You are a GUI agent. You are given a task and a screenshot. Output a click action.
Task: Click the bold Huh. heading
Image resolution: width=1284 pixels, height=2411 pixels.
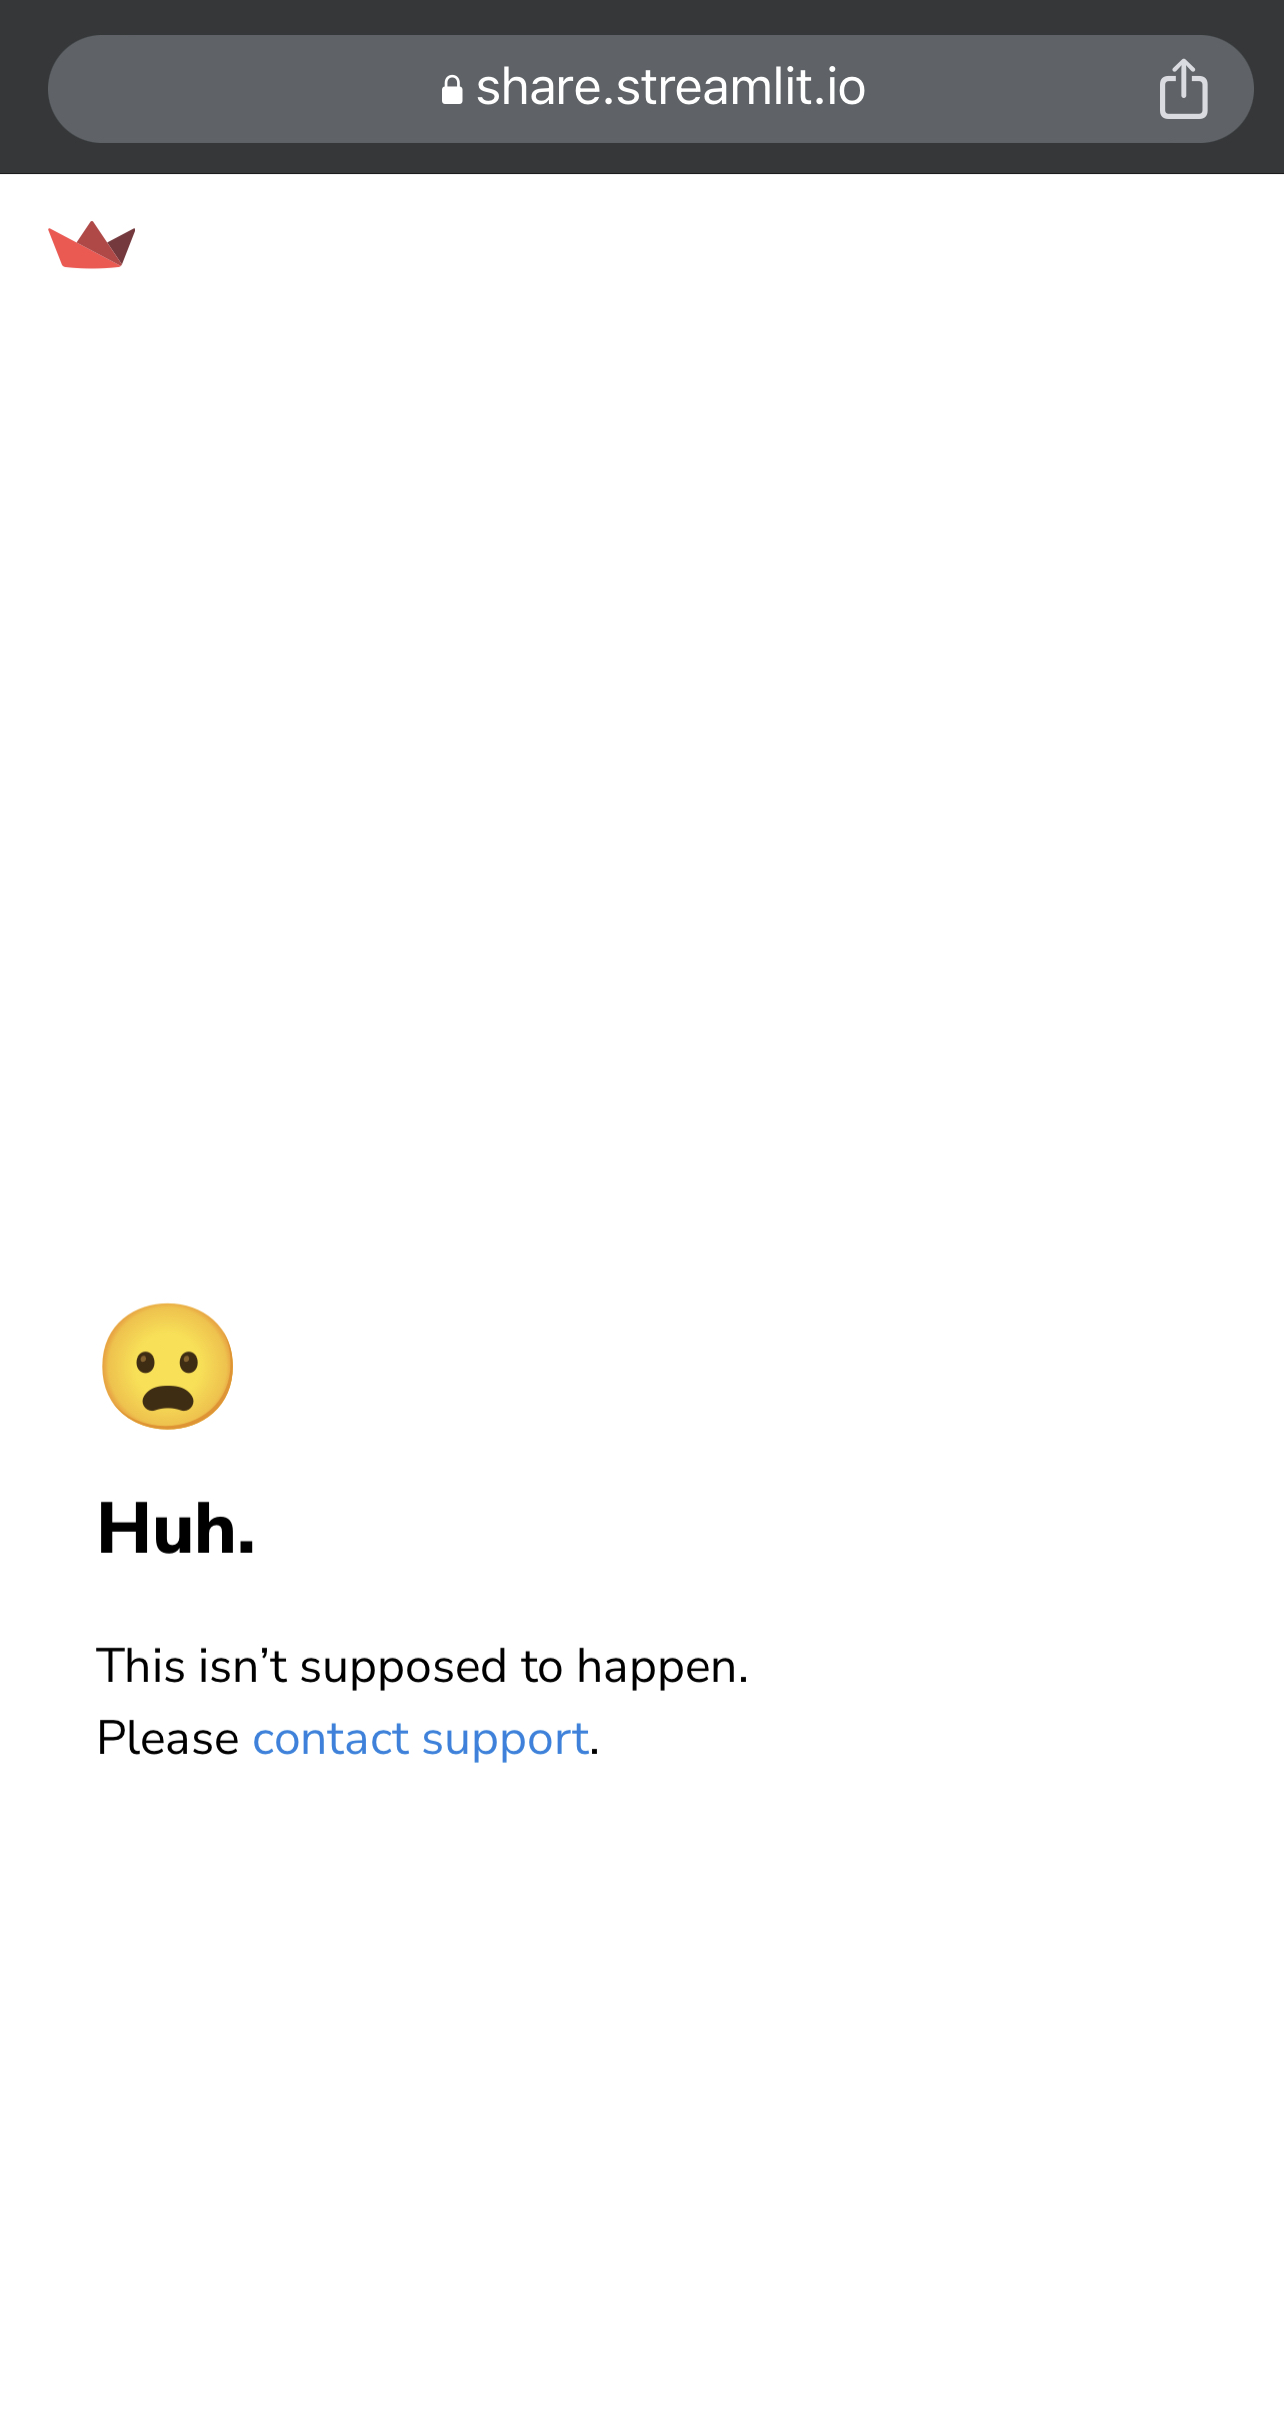tap(176, 1529)
